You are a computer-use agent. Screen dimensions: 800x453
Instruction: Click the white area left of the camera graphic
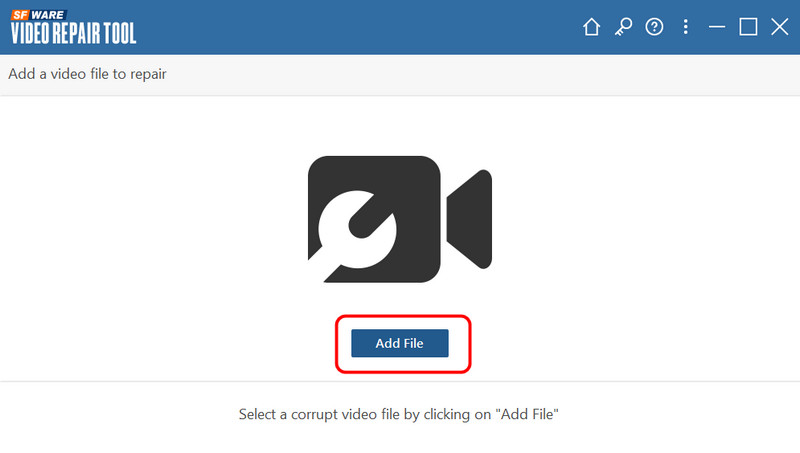click(x=150, y=220)
